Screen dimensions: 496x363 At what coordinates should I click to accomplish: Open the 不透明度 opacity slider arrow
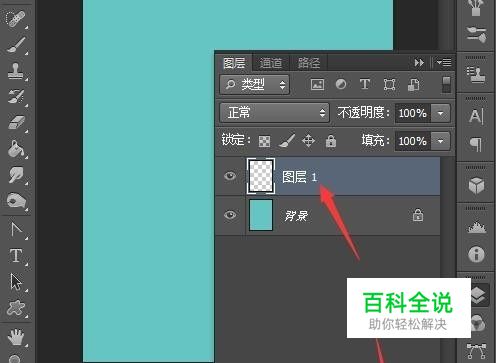coord(440,113)
